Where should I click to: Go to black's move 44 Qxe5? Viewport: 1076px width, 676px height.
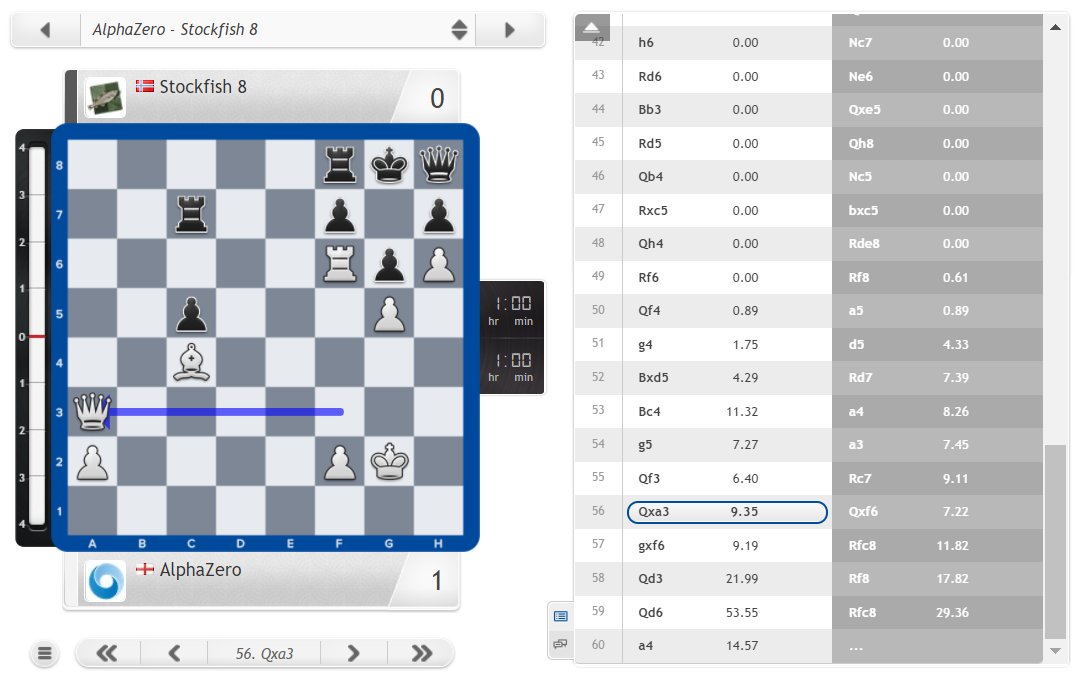pyautogui.click(x=937, y=109)
